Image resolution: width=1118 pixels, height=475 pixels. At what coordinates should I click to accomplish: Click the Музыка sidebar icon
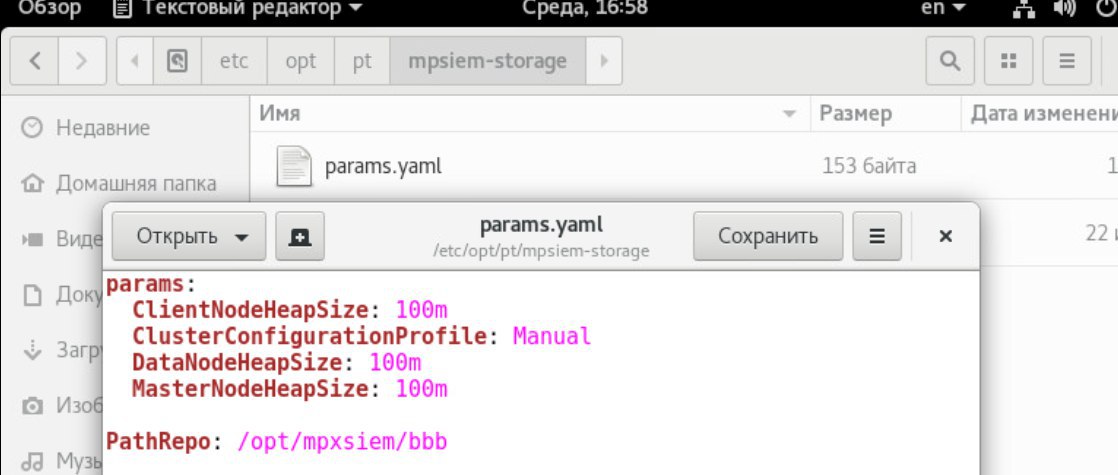(x=31, y=462)
